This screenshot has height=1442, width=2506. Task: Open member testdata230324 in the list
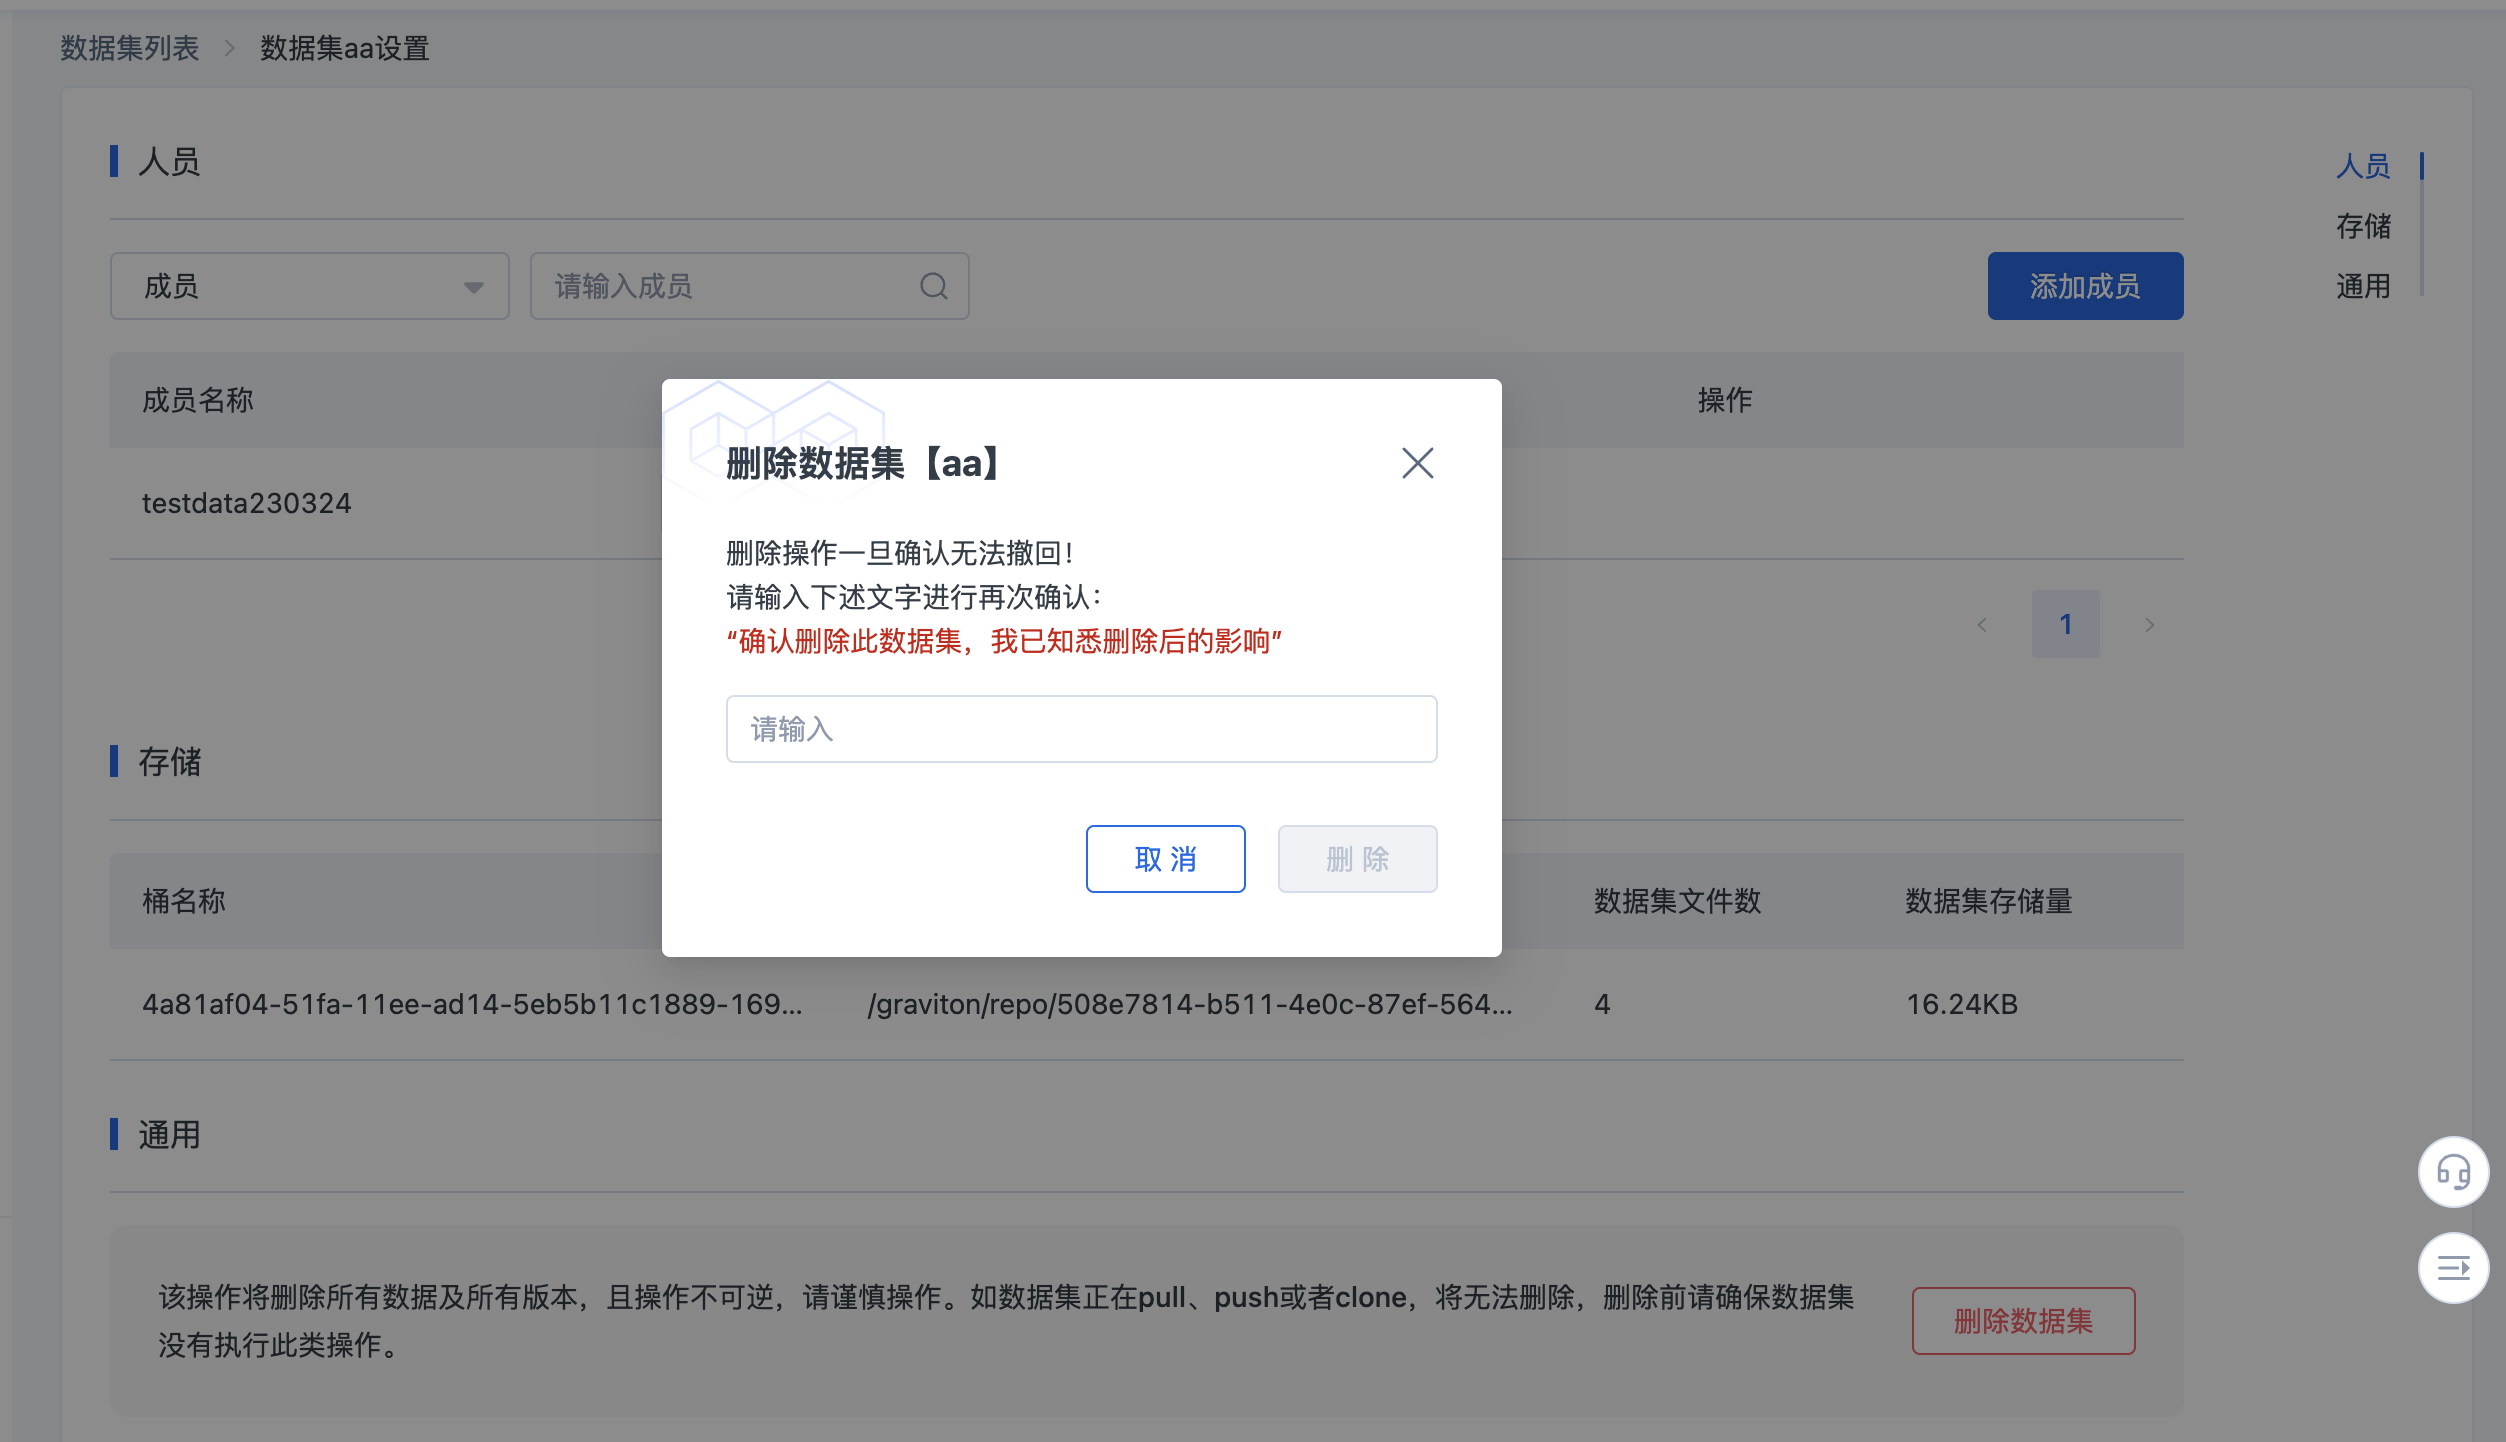pos(246,503)
